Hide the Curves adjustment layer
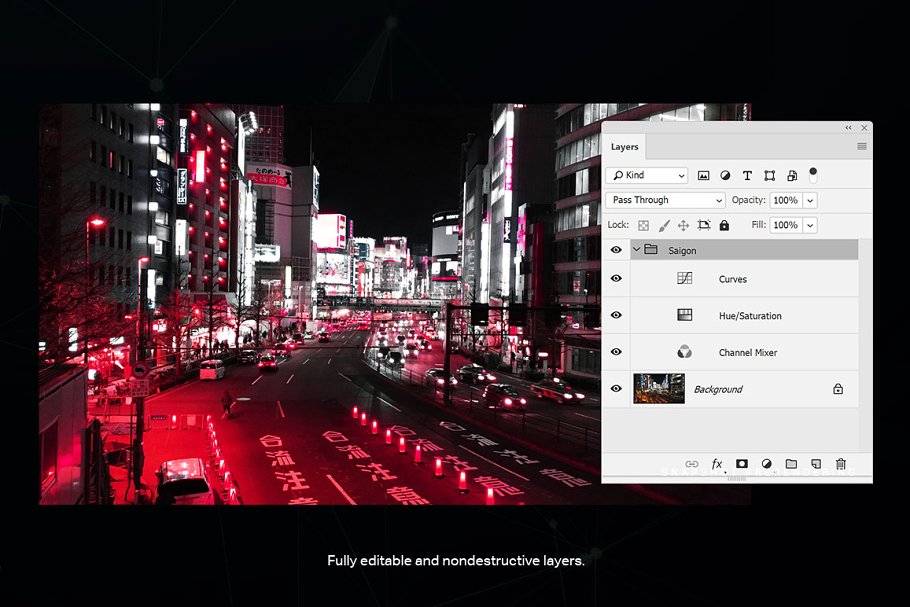 coord(617,278)
